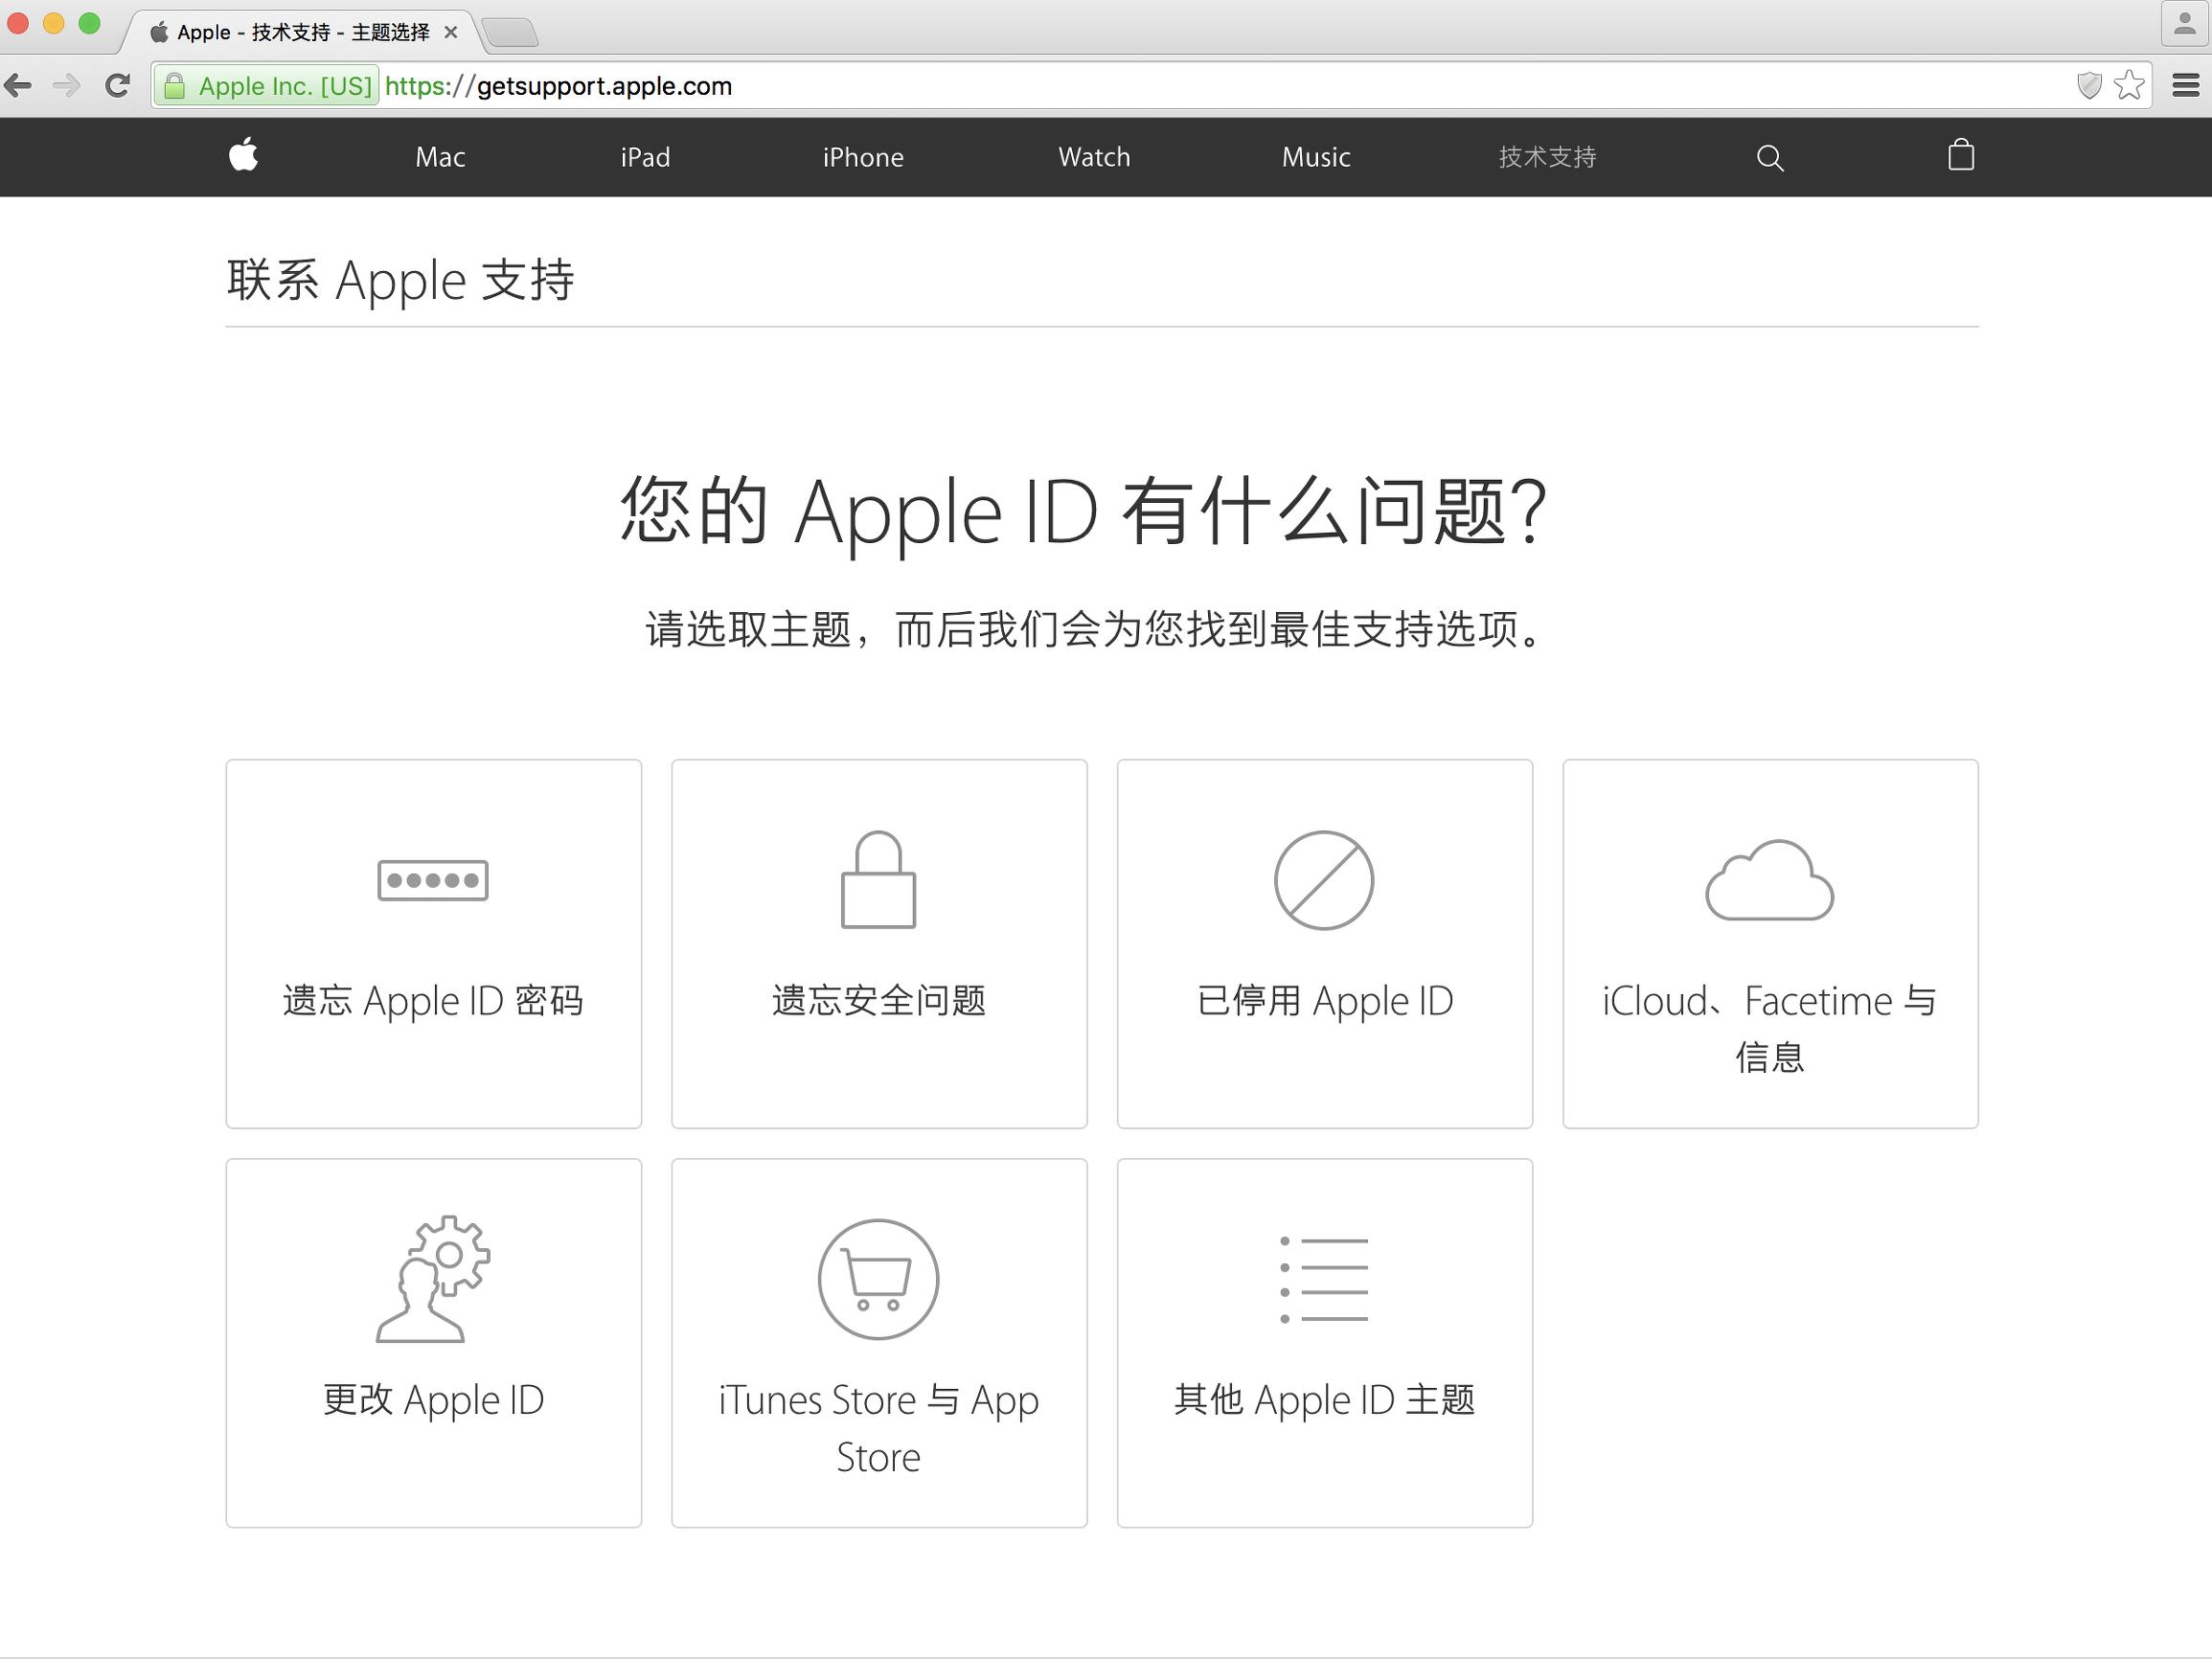
Task: Select the disabled-circle icon for 已停用 Apple ID
Action: (x=1323, y=882)
